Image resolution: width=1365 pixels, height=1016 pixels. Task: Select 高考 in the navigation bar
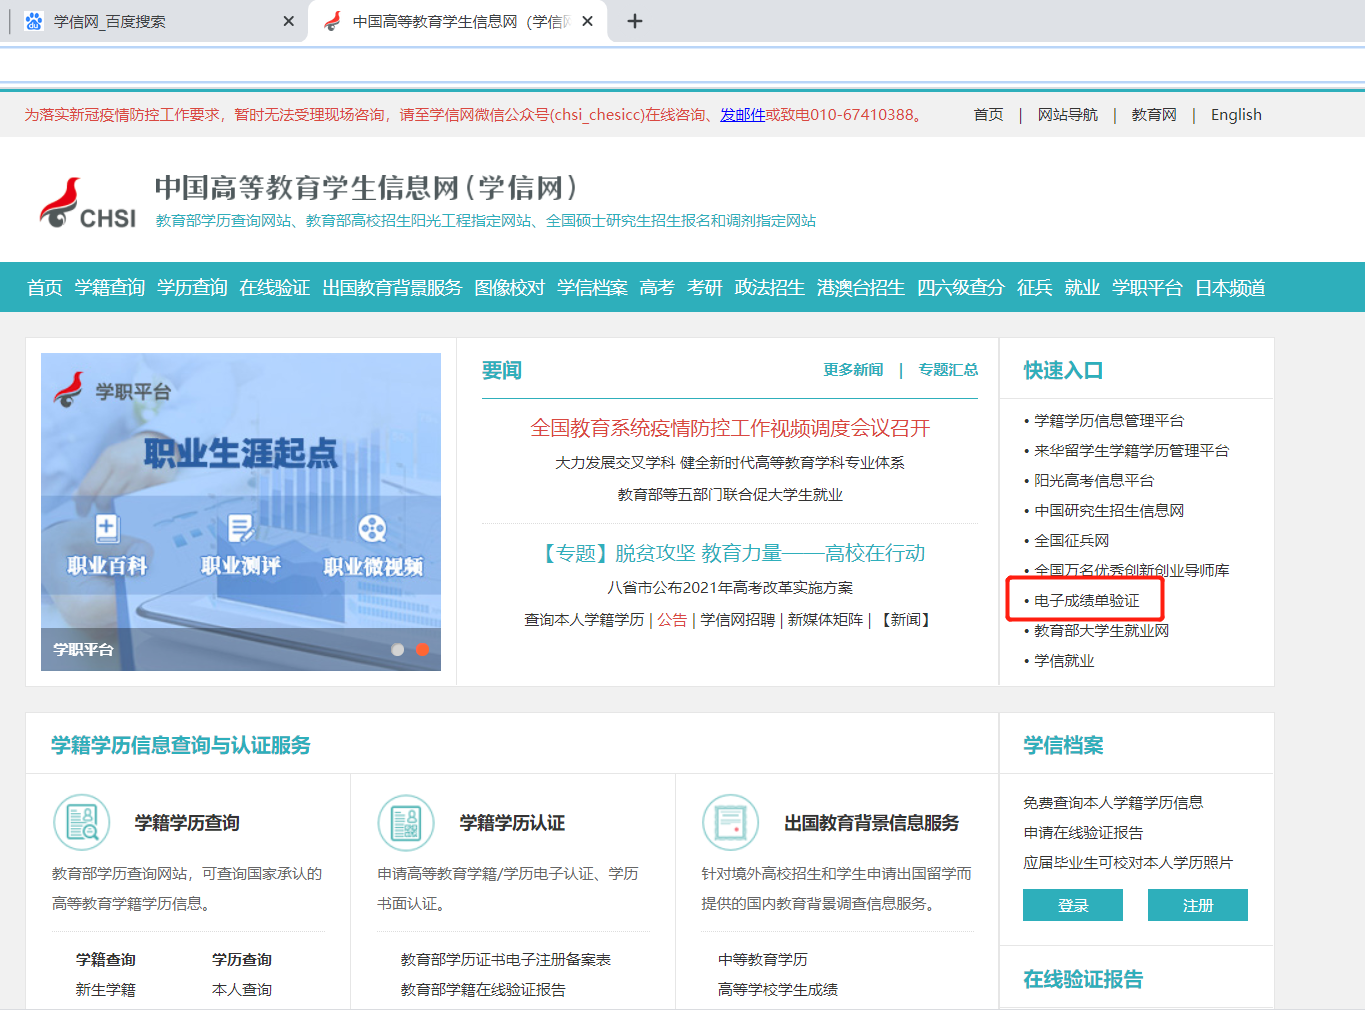[x=657, y=288]
